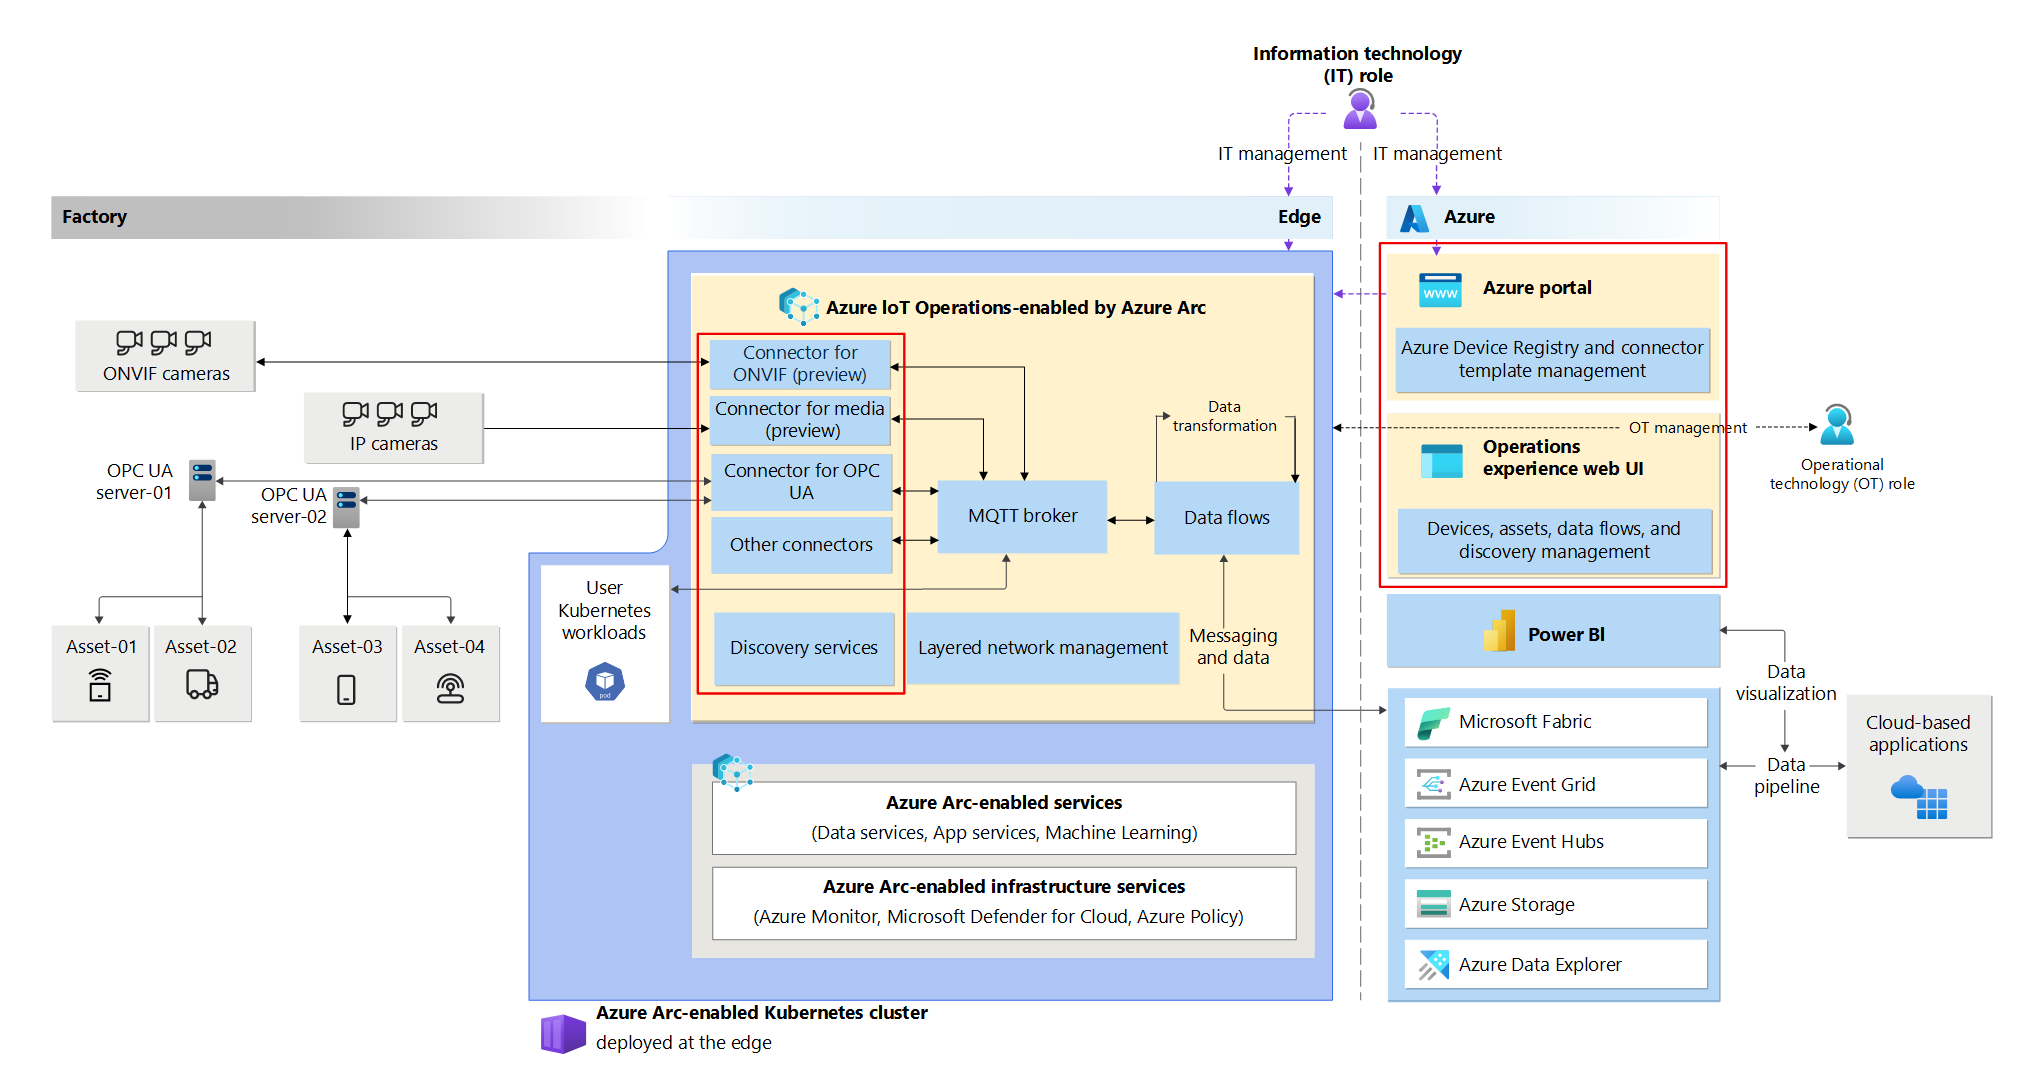This screenshot has height=1083, width=2027.
Task: Click Azure Device Registry and connector template management
Action: pyautogui.click(x=1552, y=359)
